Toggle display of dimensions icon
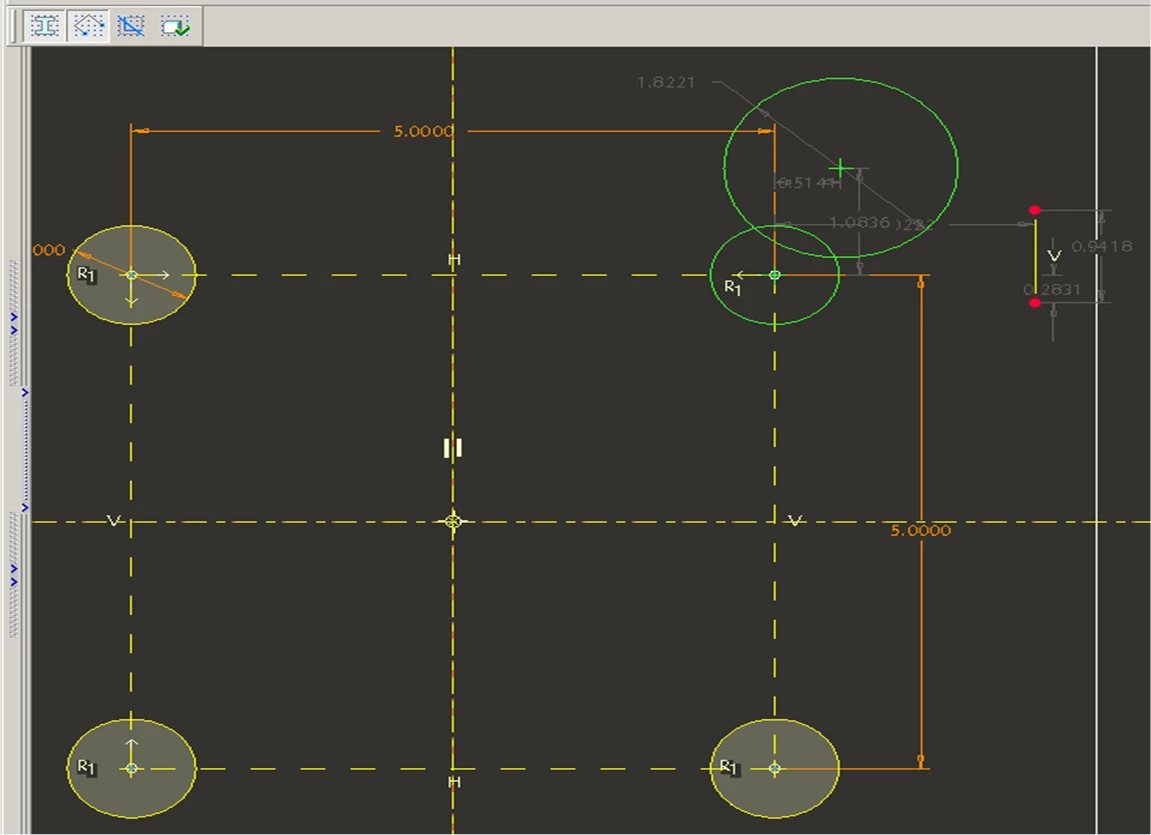1151x835 pixels. point(44,26)
